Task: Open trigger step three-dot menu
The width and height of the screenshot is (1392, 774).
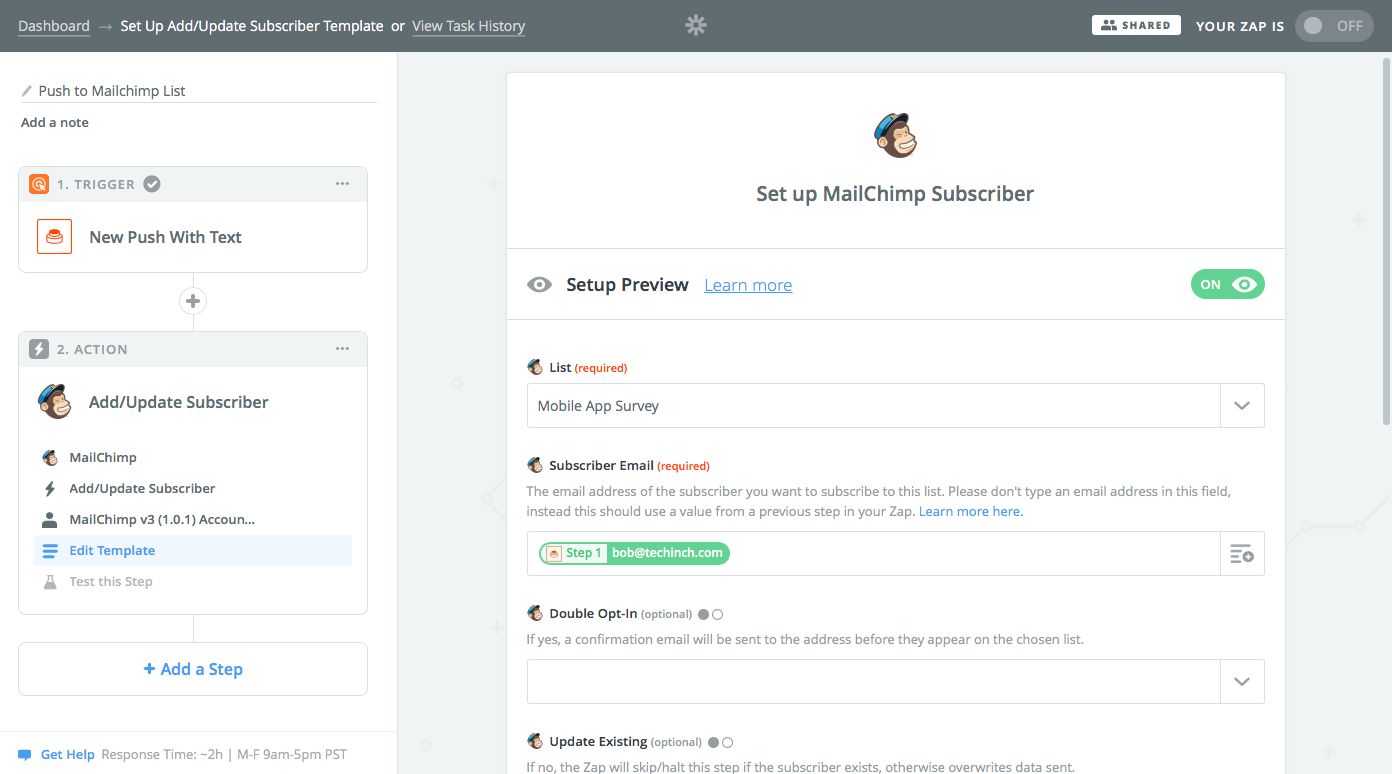Action: pyautogui.click(x=343, y=184)
